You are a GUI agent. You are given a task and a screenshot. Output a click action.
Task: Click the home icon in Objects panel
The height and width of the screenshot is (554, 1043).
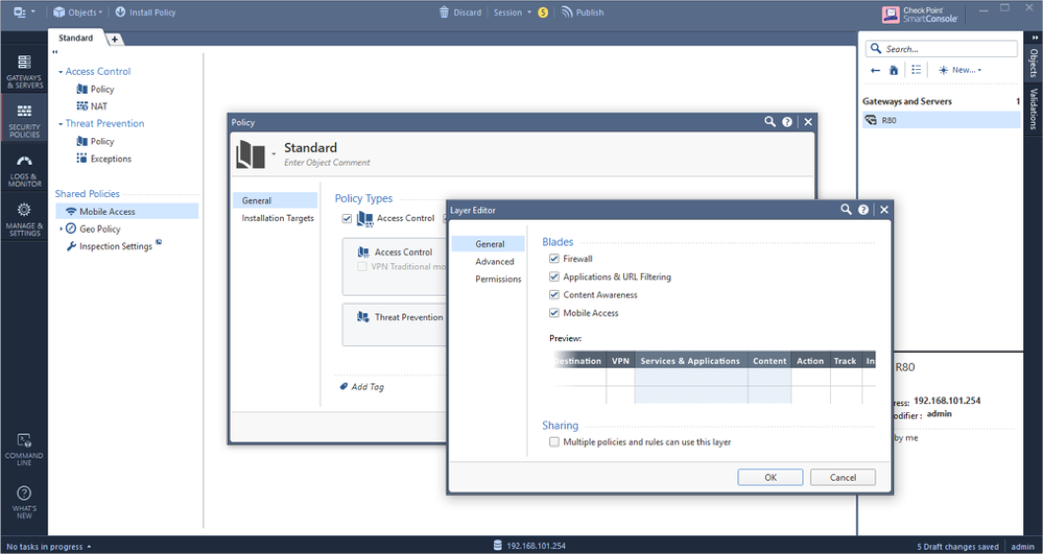coord(893,70)
